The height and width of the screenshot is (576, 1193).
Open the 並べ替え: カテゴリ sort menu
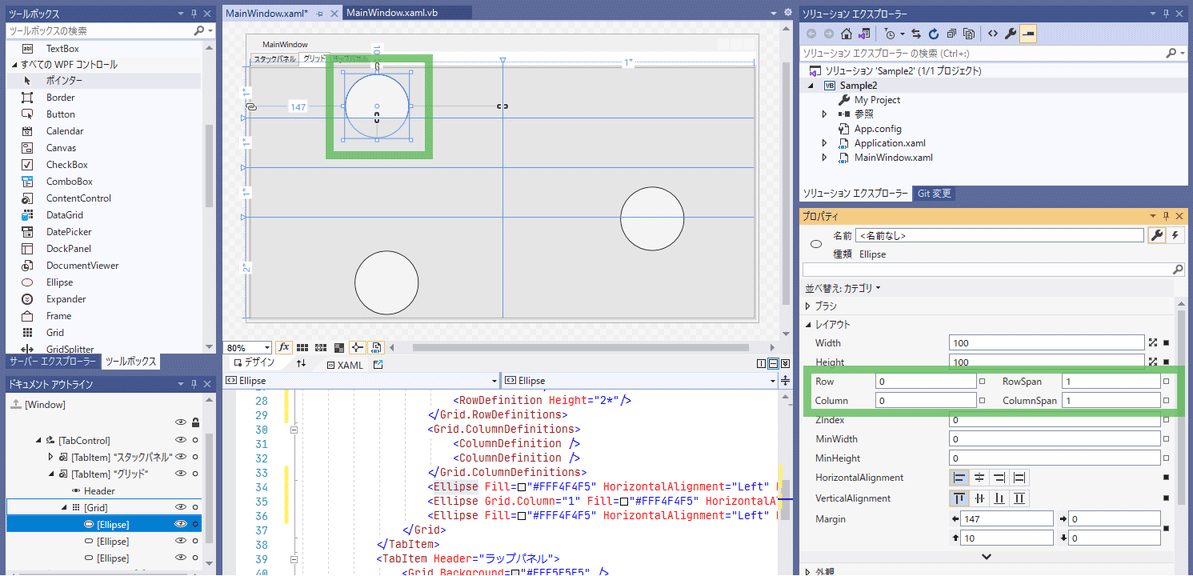[x=843, y=288]
